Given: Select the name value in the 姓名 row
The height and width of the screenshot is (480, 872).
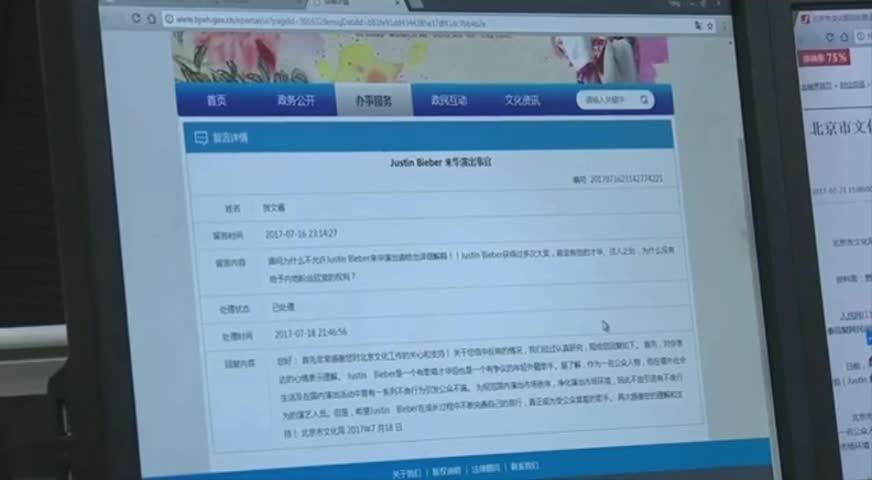Looking at the screenshot, I should tap(274, 208).
